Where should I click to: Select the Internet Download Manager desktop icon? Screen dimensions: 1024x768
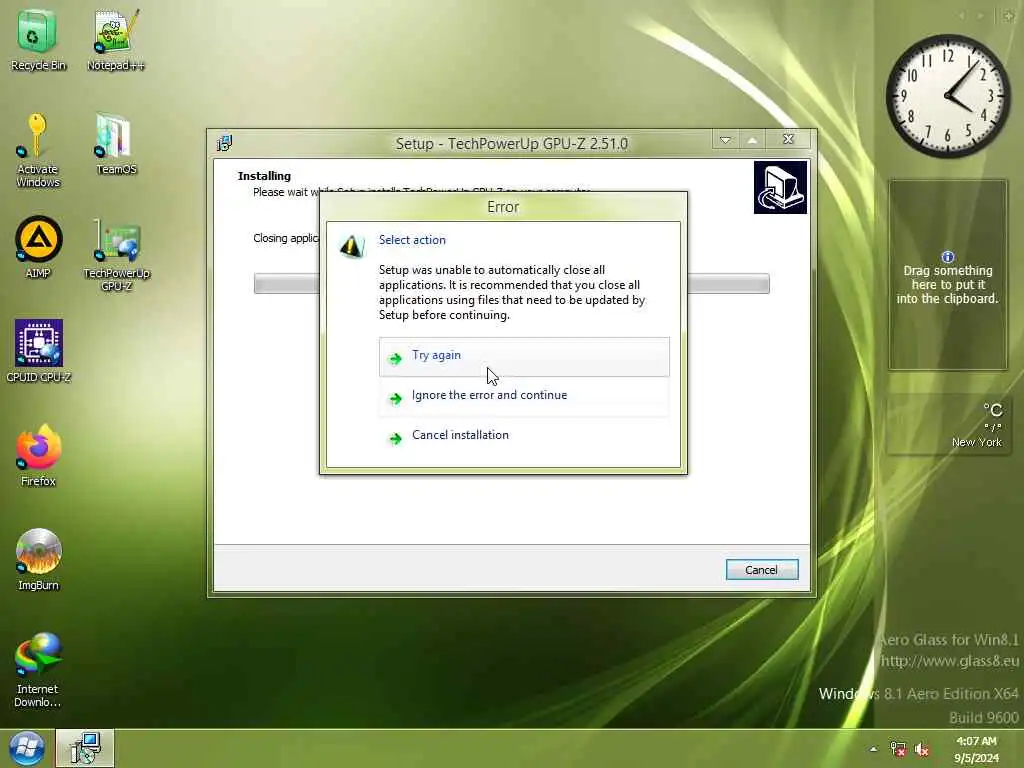tap(38, 670)
